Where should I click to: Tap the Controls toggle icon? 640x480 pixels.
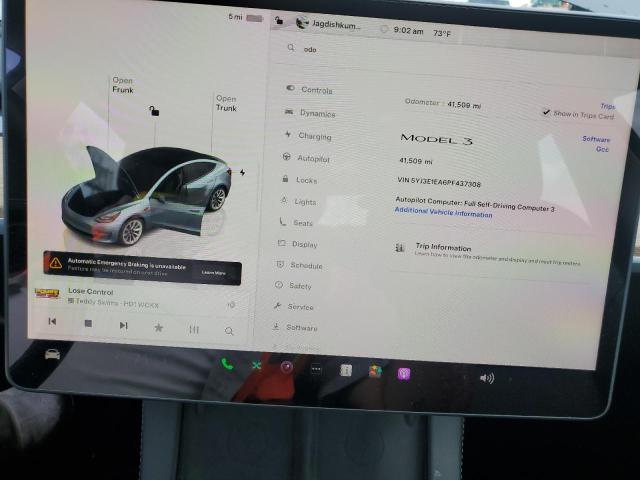point(290,88)
